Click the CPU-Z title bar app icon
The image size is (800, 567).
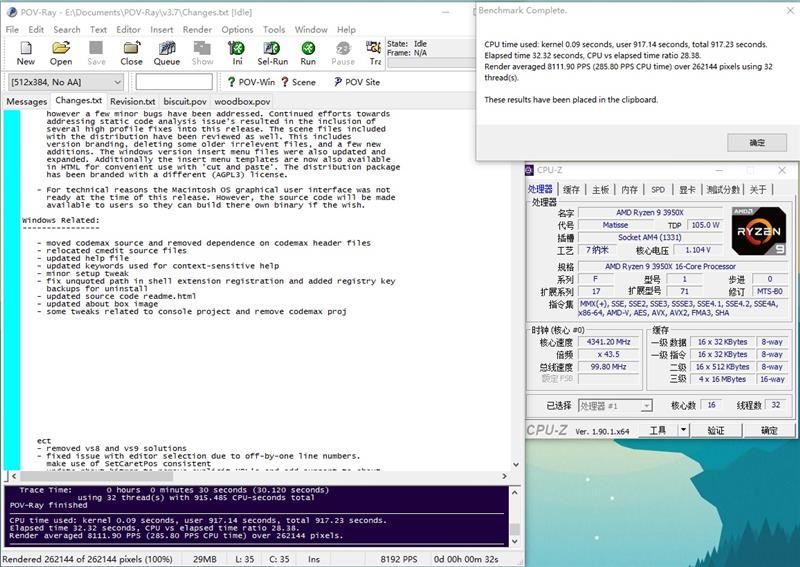pyautogui.click(x=529, y=170)
